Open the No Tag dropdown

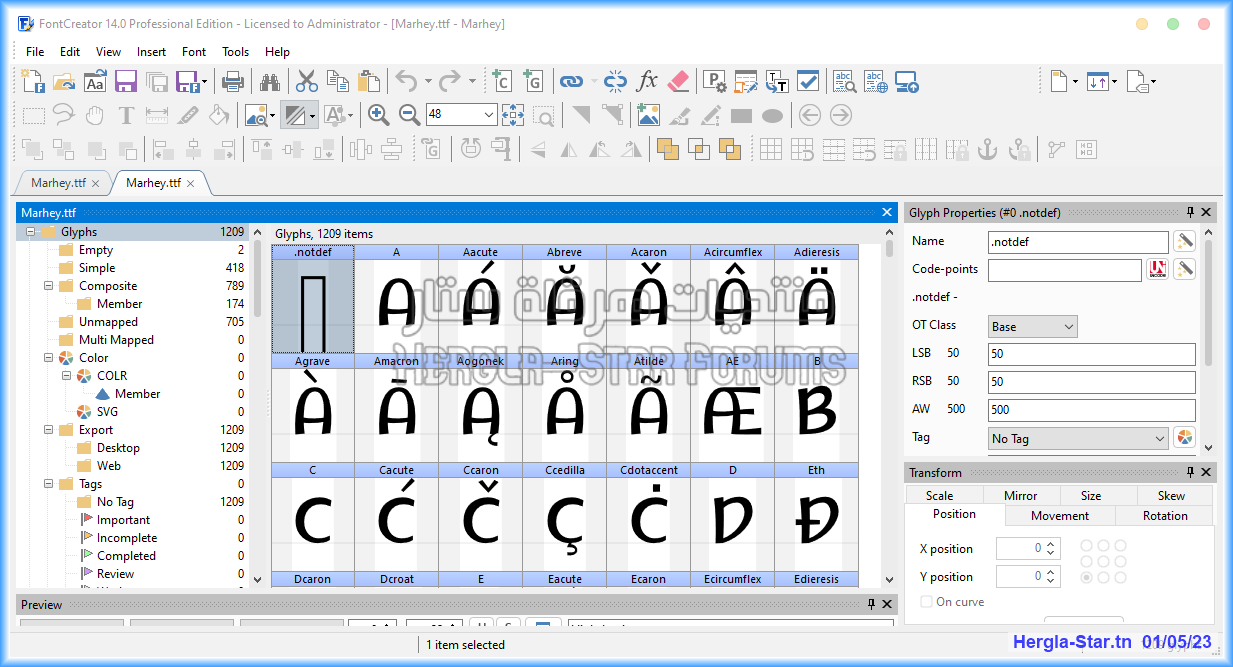(1078, 438)
